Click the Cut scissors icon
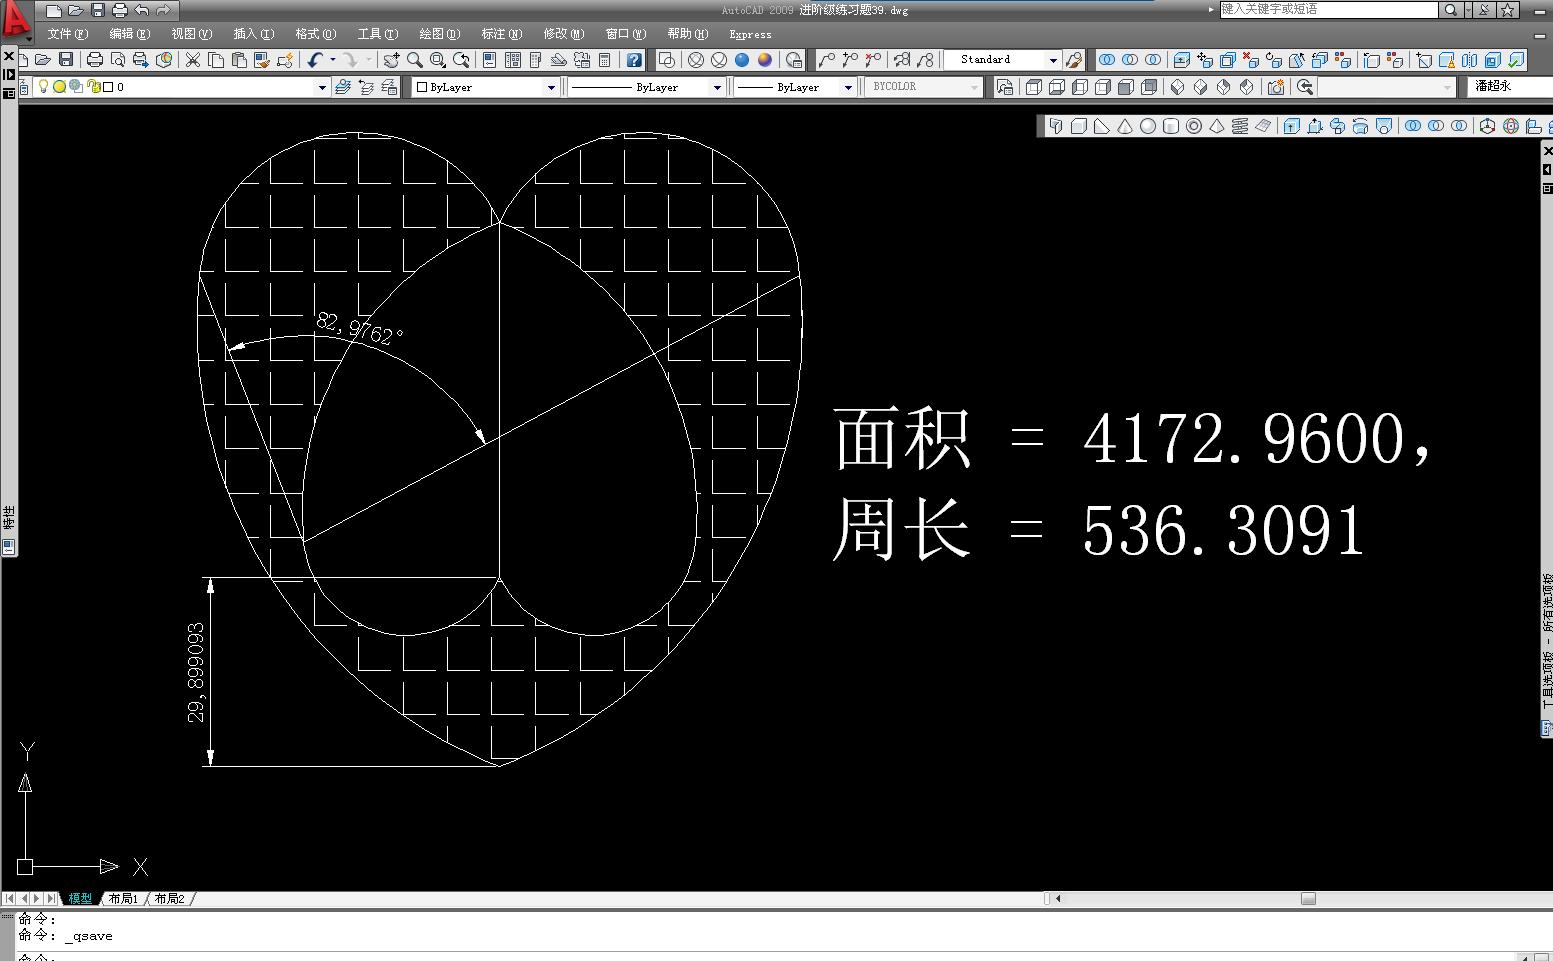1553x961 pixels. tap(193, 60)
